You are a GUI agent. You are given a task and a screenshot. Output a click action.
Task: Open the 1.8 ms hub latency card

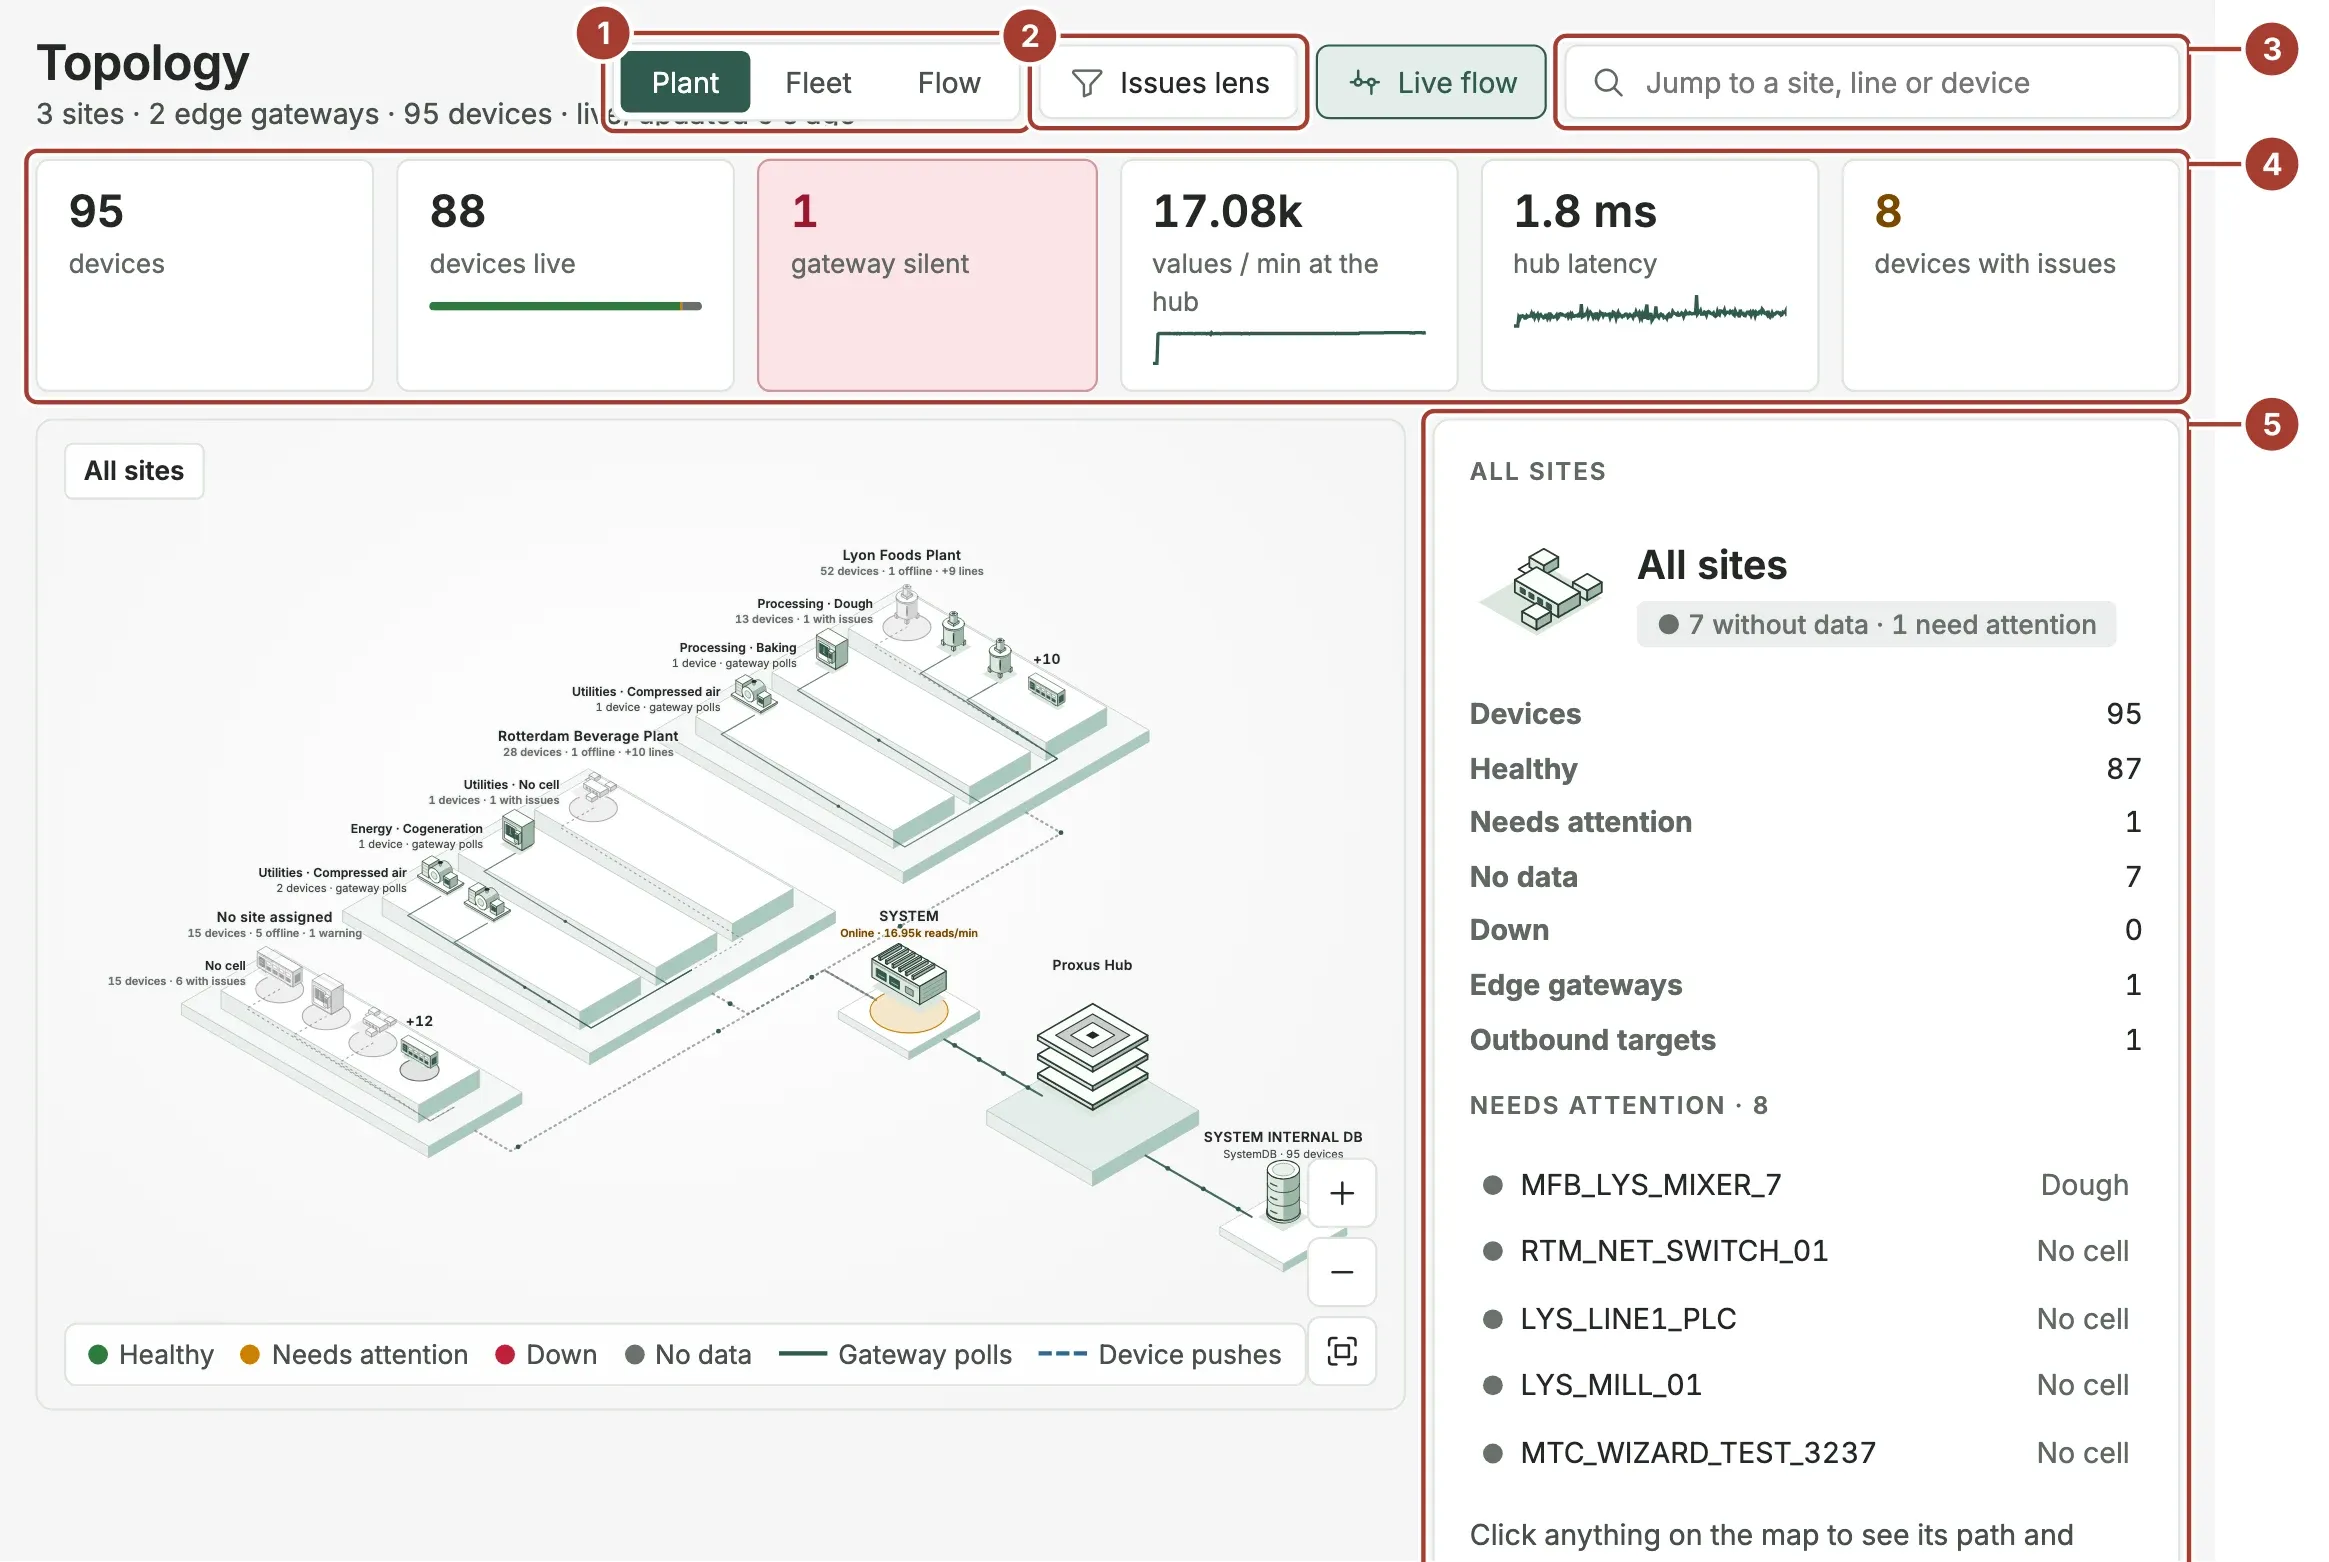(1650, 275)
